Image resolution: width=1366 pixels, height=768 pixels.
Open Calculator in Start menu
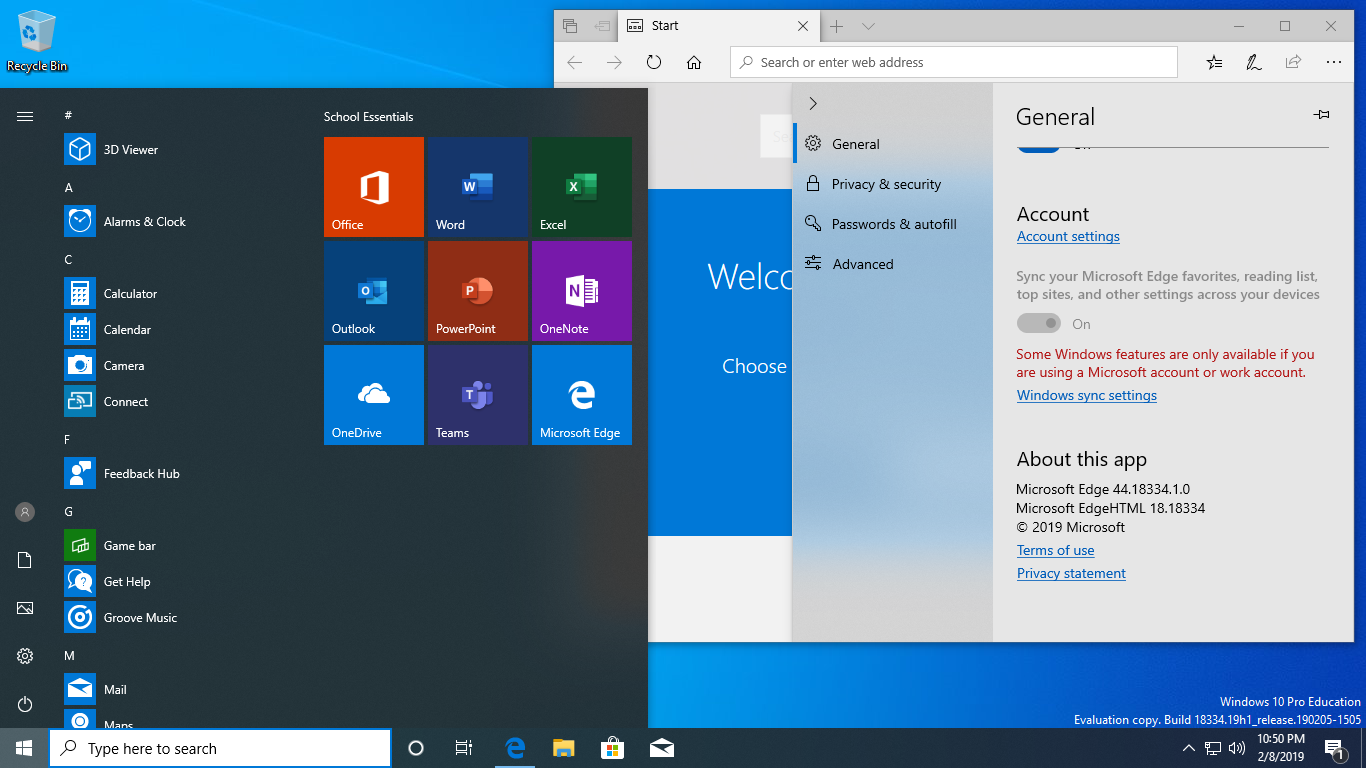point(180,294)
